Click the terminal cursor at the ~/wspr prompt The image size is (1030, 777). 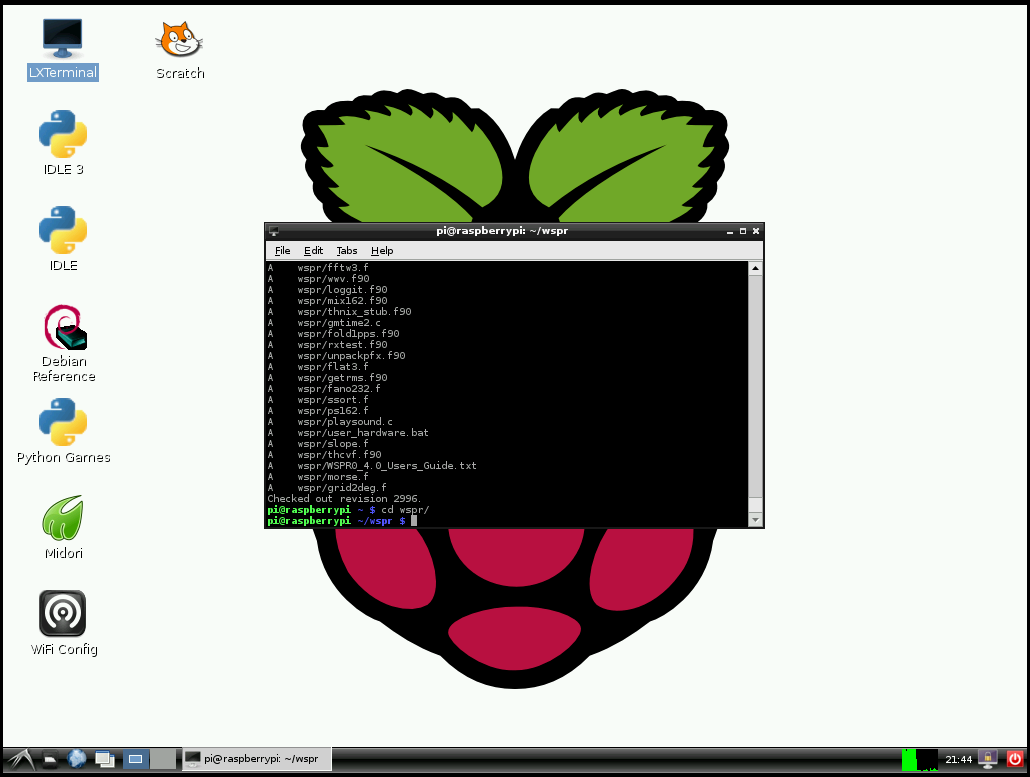[414, 521]
